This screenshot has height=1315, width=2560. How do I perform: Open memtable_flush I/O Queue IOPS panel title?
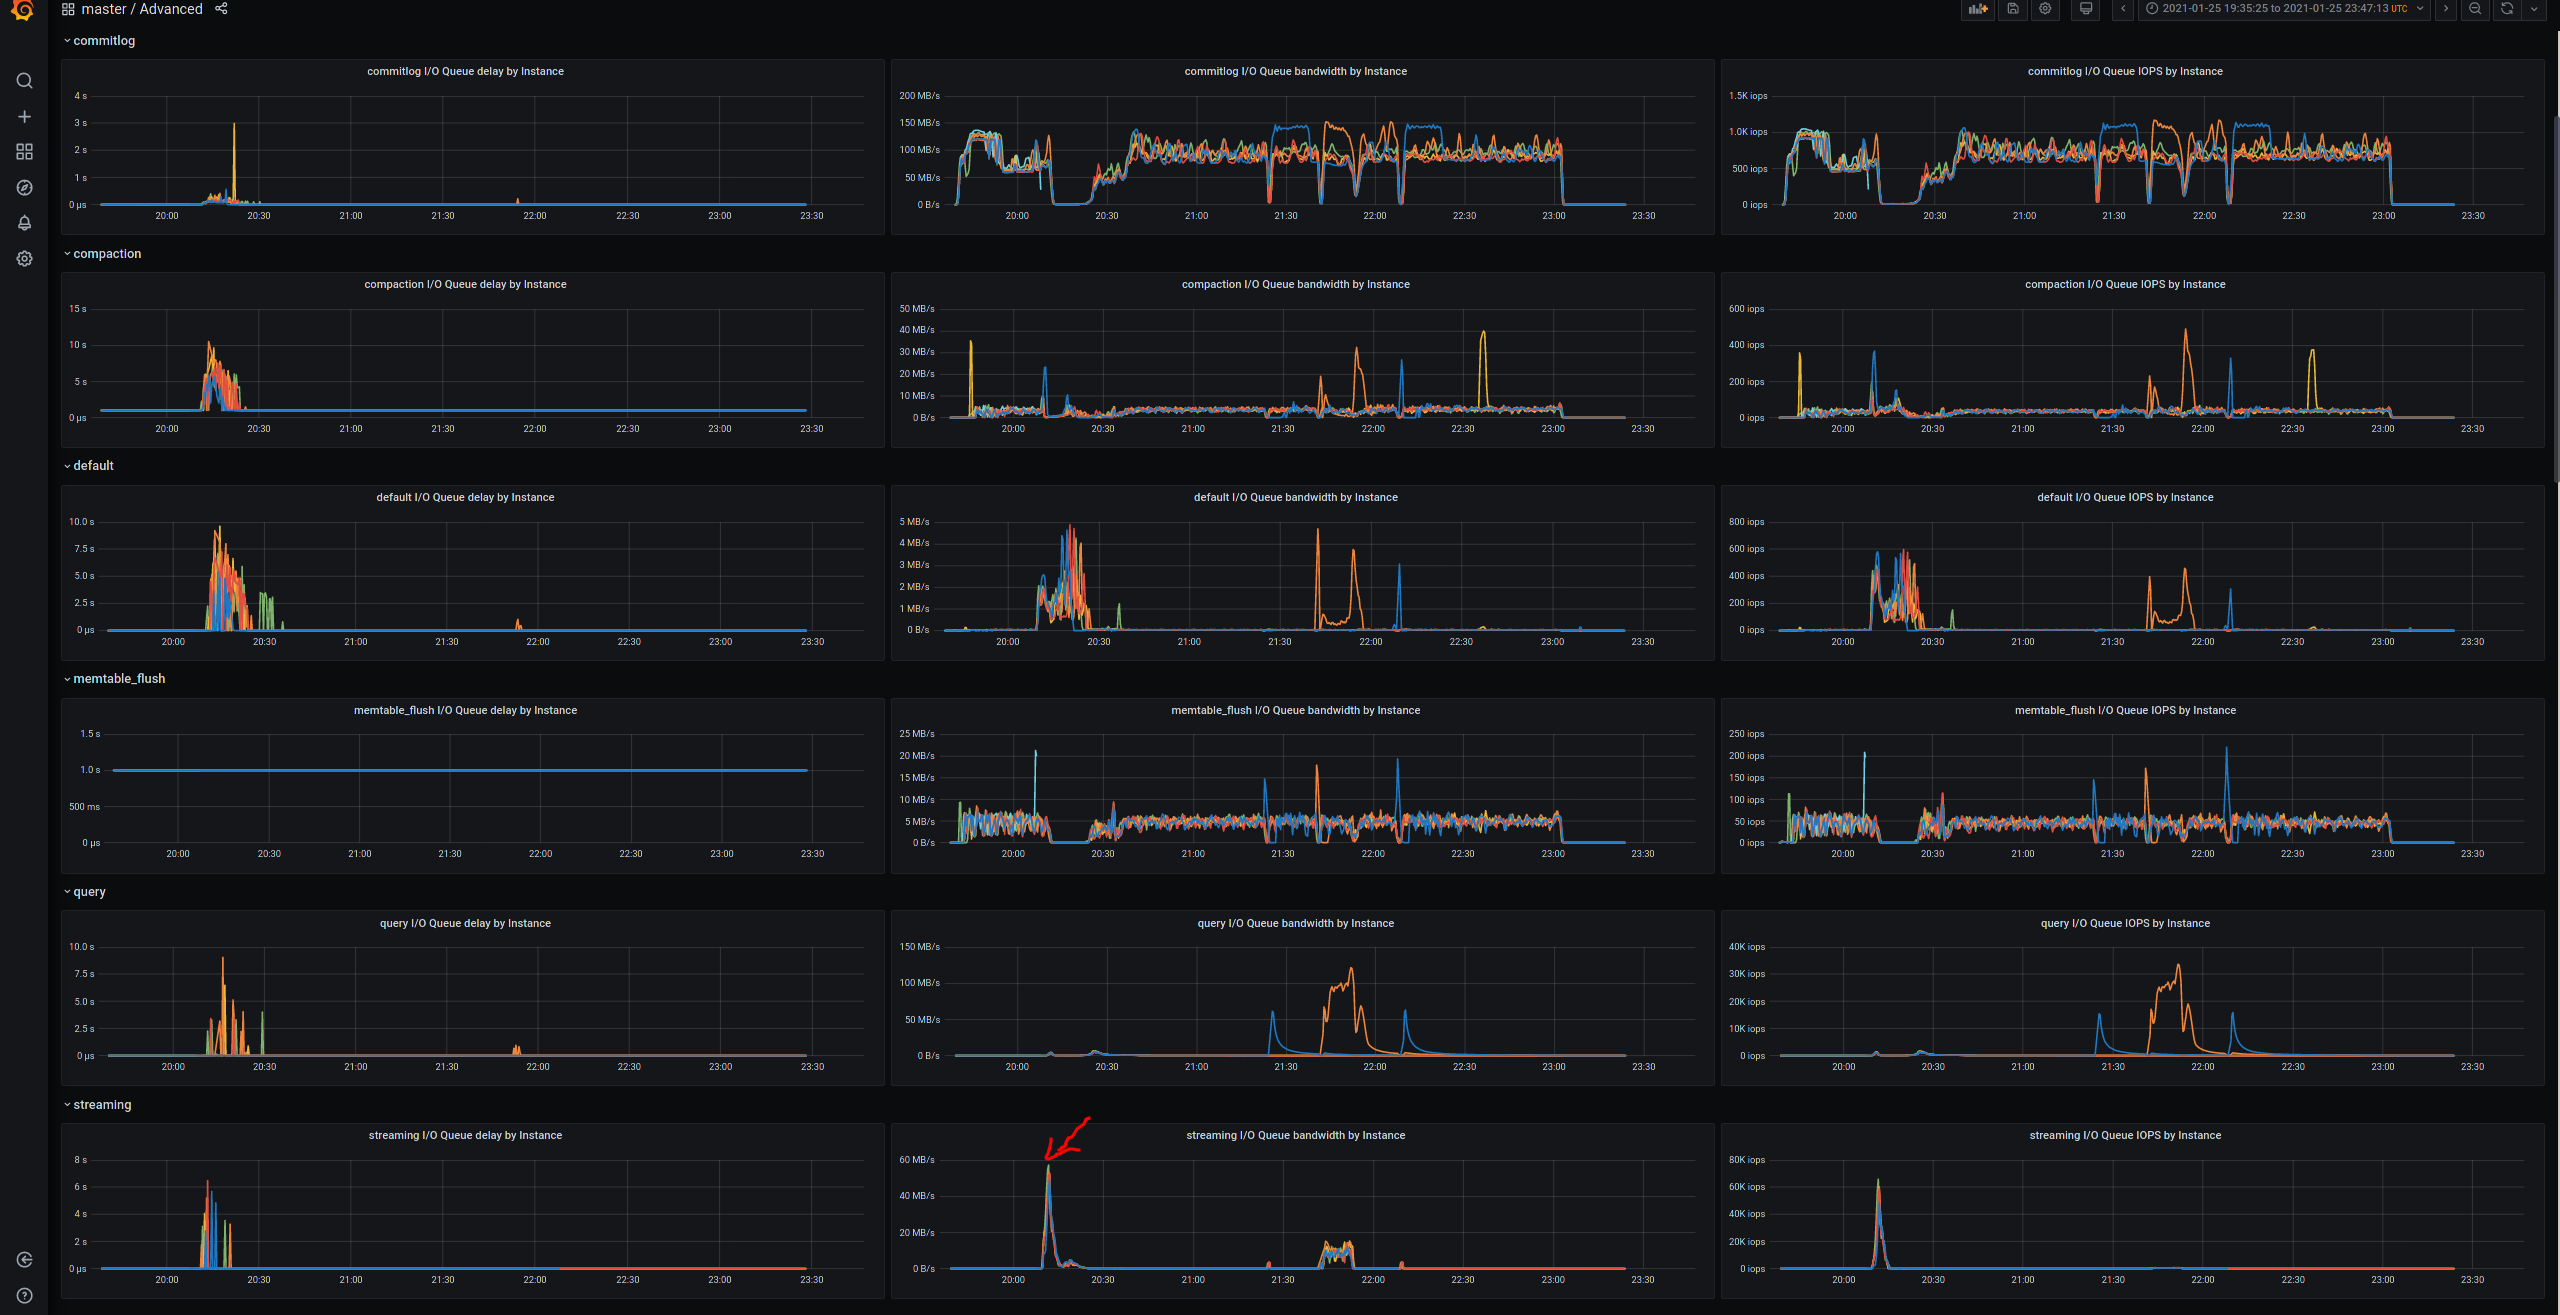click(x=2125, y=711)
